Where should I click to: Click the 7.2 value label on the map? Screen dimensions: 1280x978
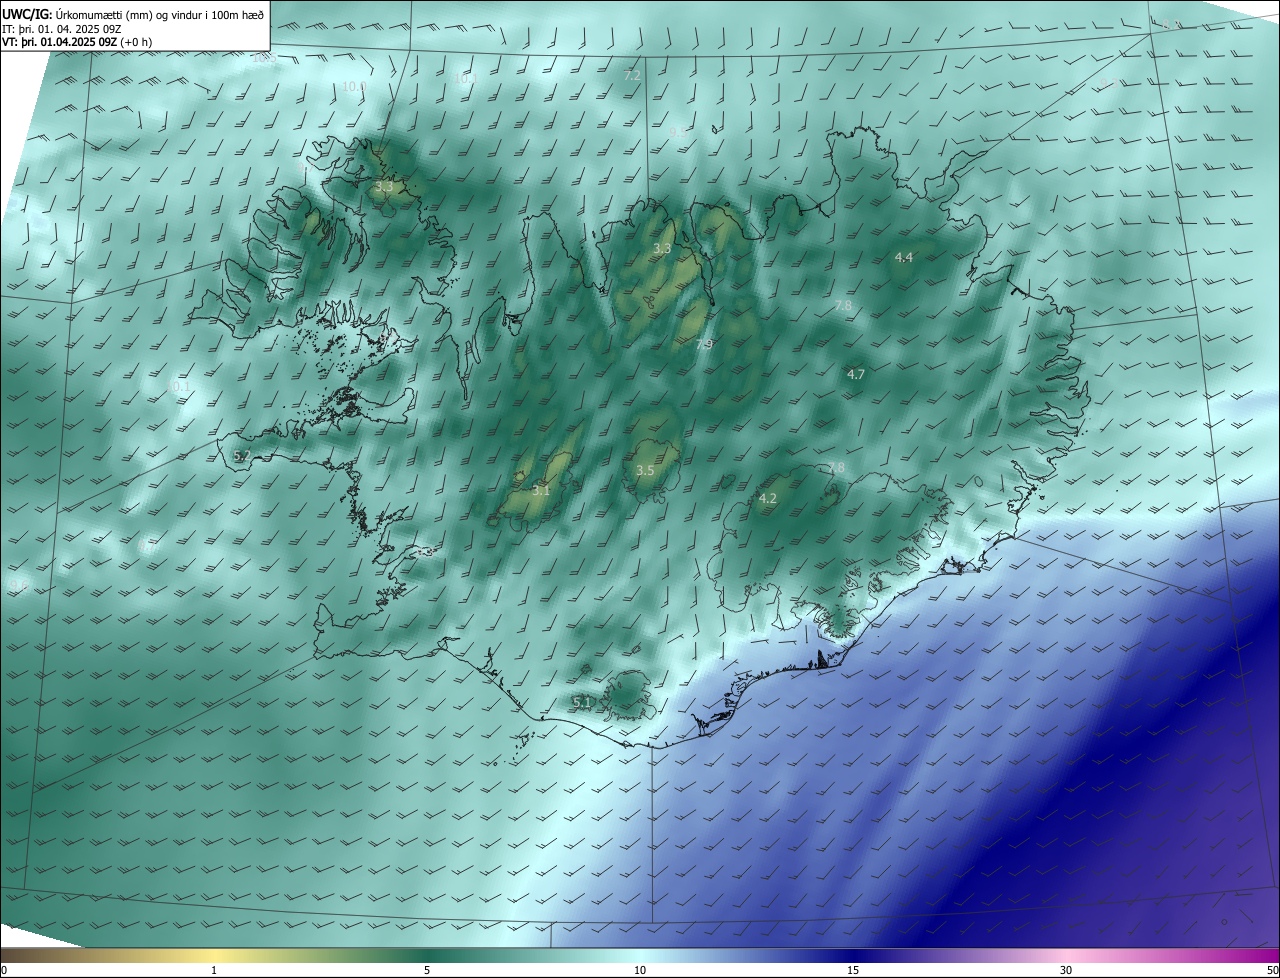coord(632,75)
